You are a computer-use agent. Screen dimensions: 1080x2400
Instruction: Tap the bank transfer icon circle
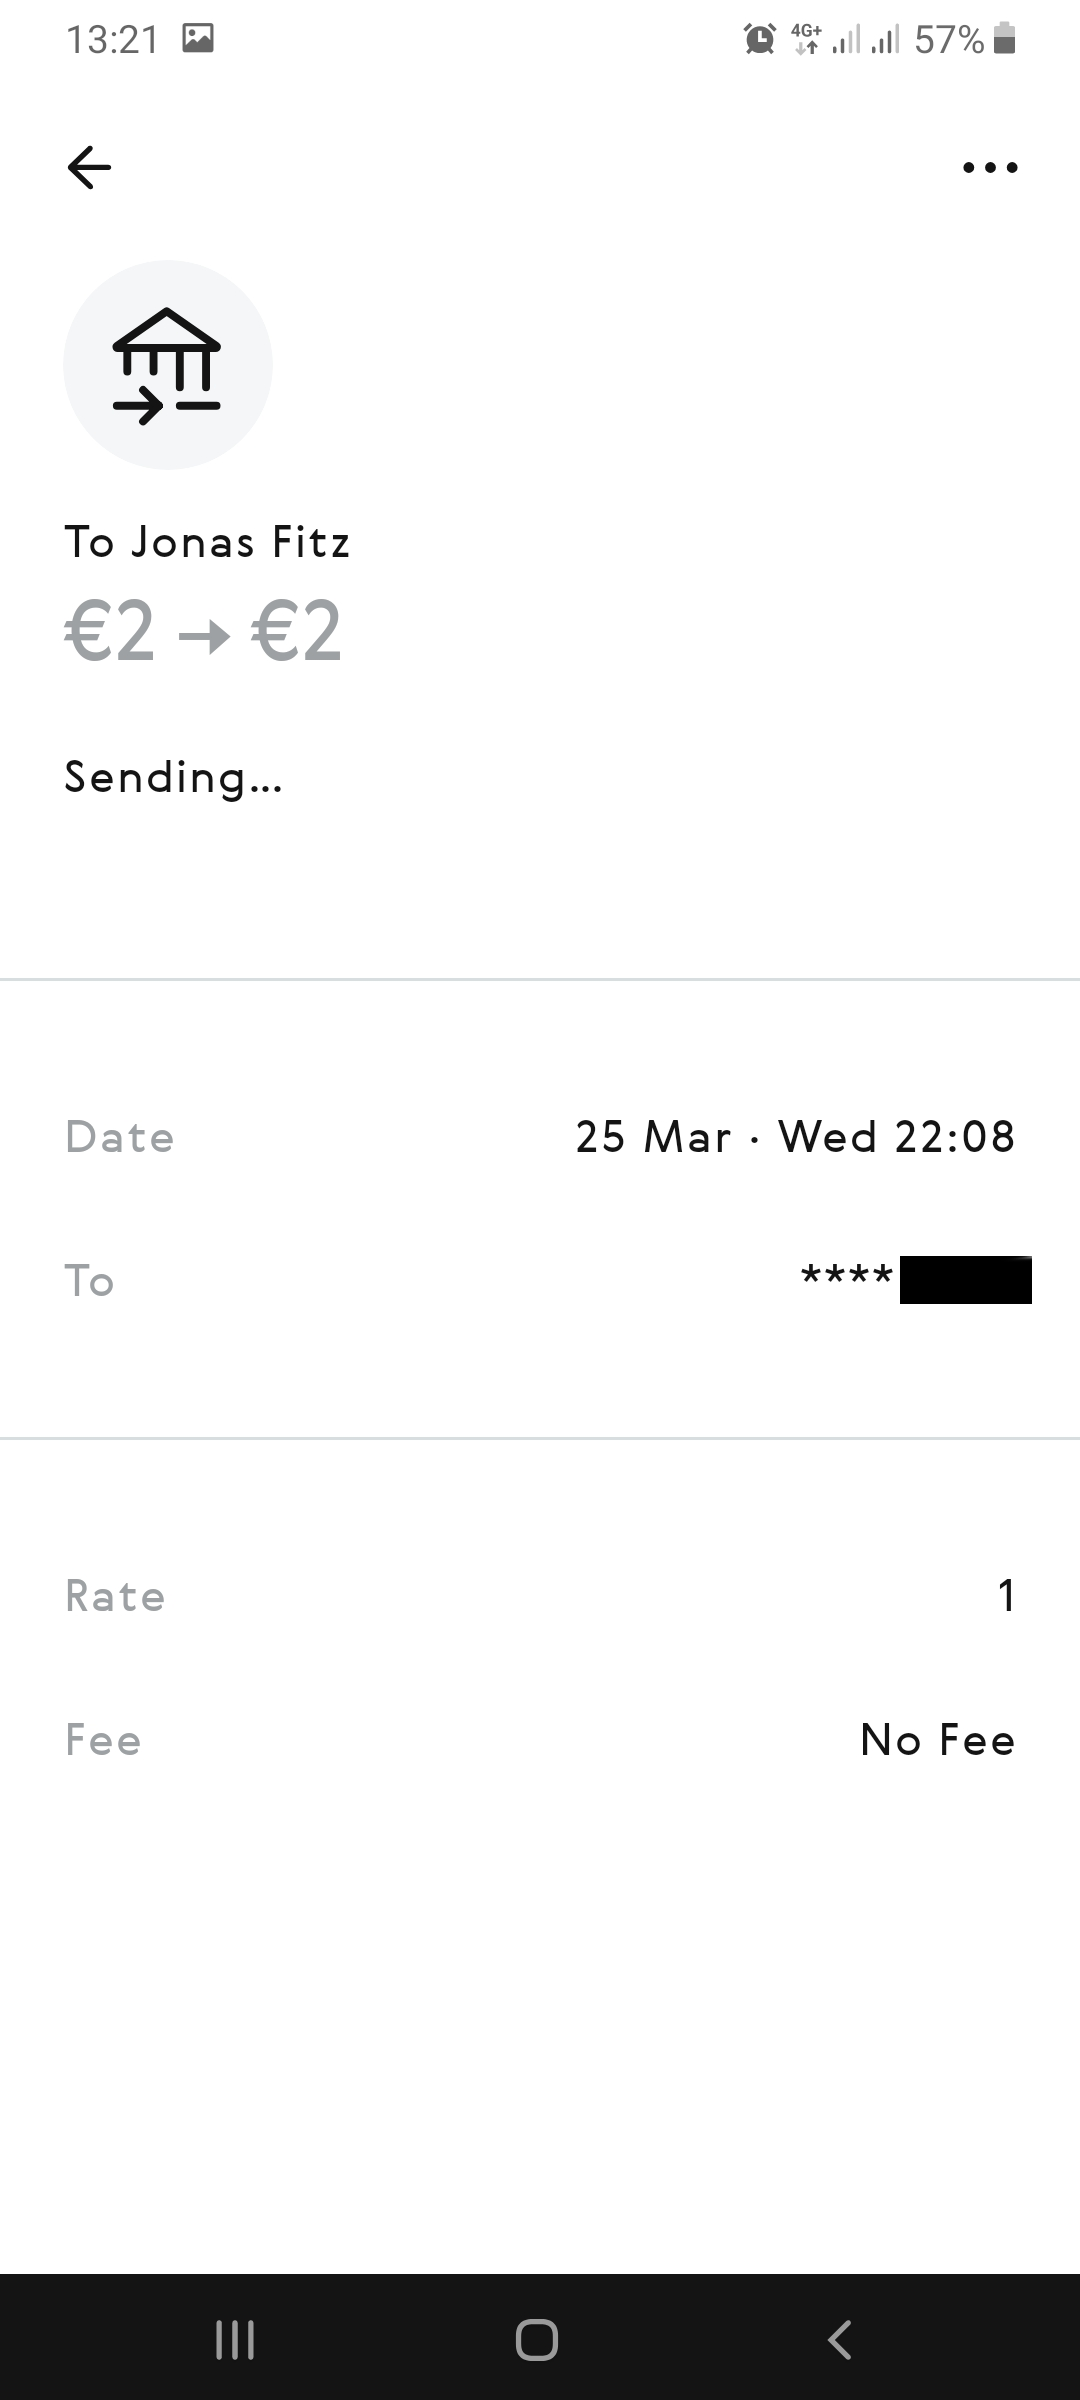168,365
